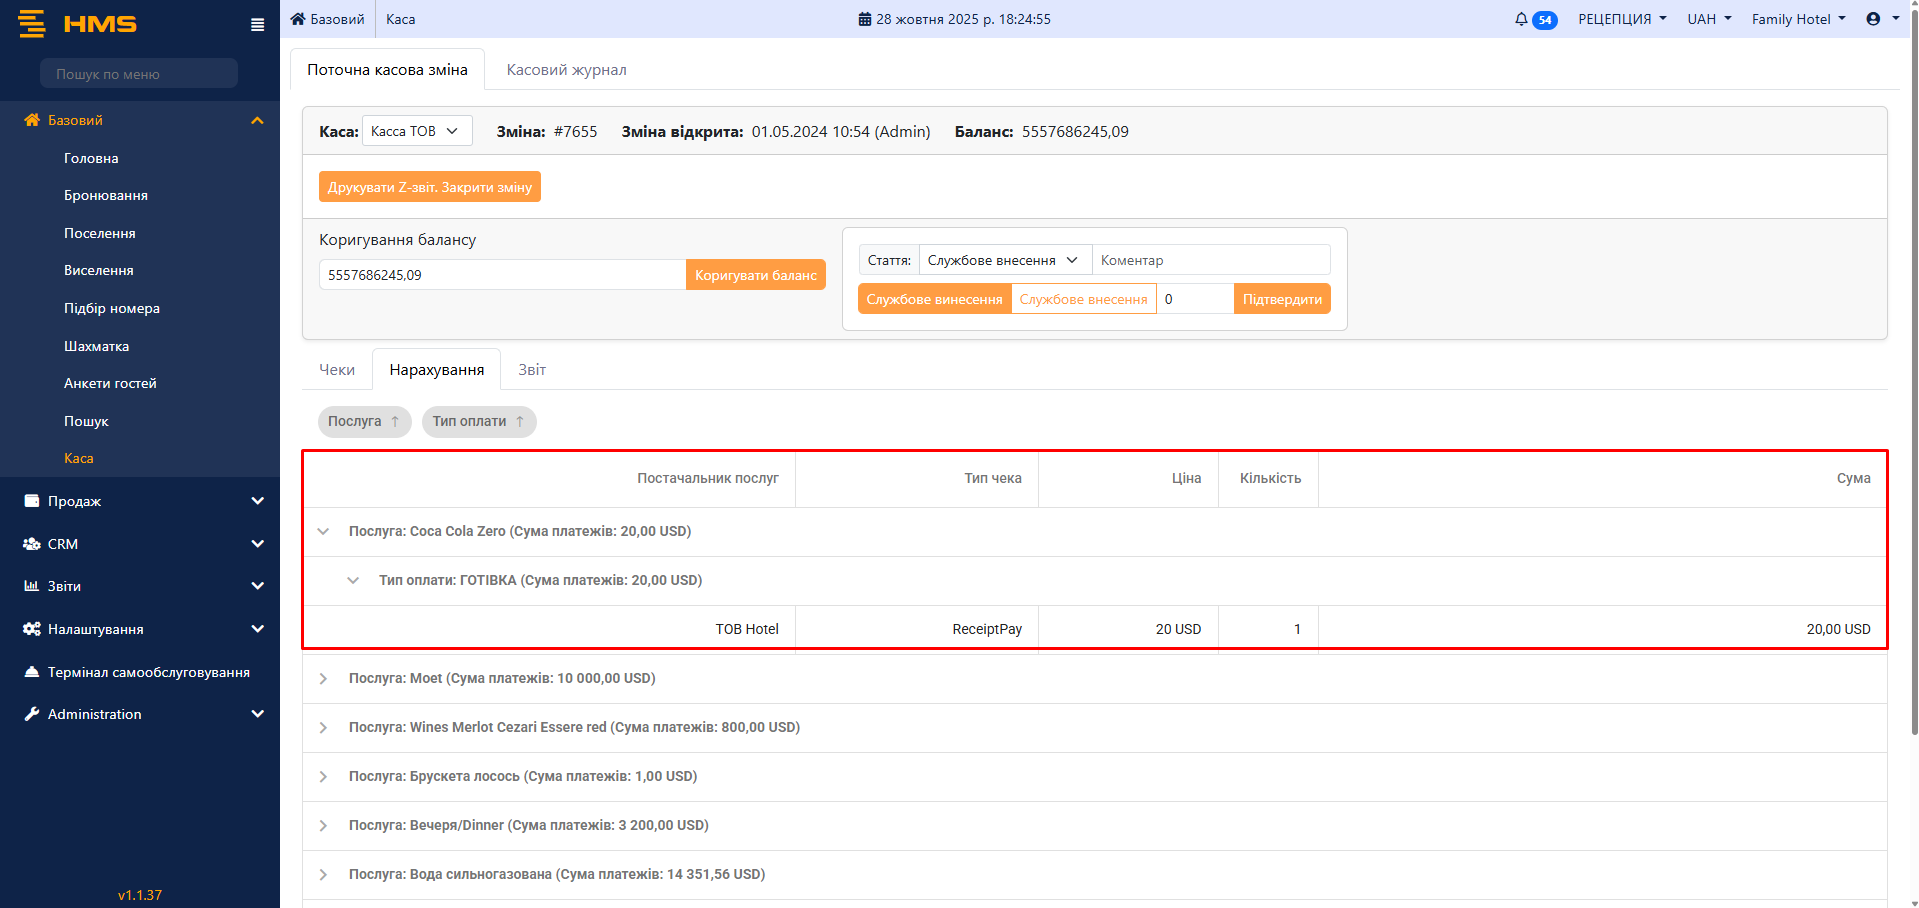Expand the Послуга: Moet row

(323, 679)
